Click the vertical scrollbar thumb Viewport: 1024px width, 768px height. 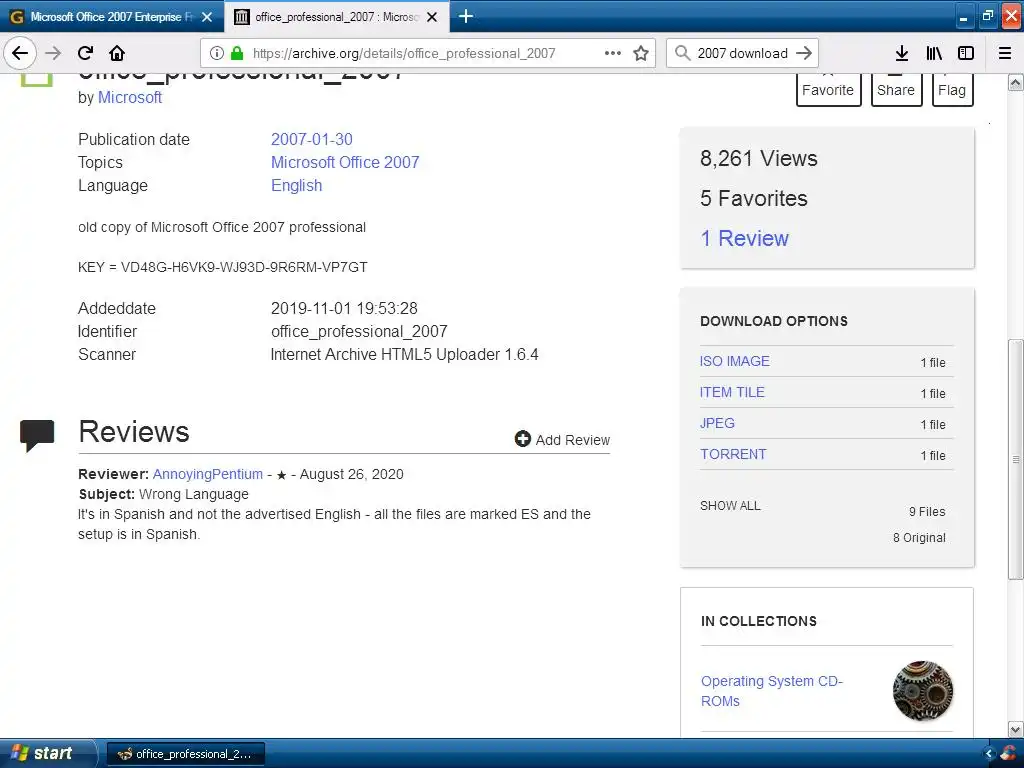tap(1015, 459)
